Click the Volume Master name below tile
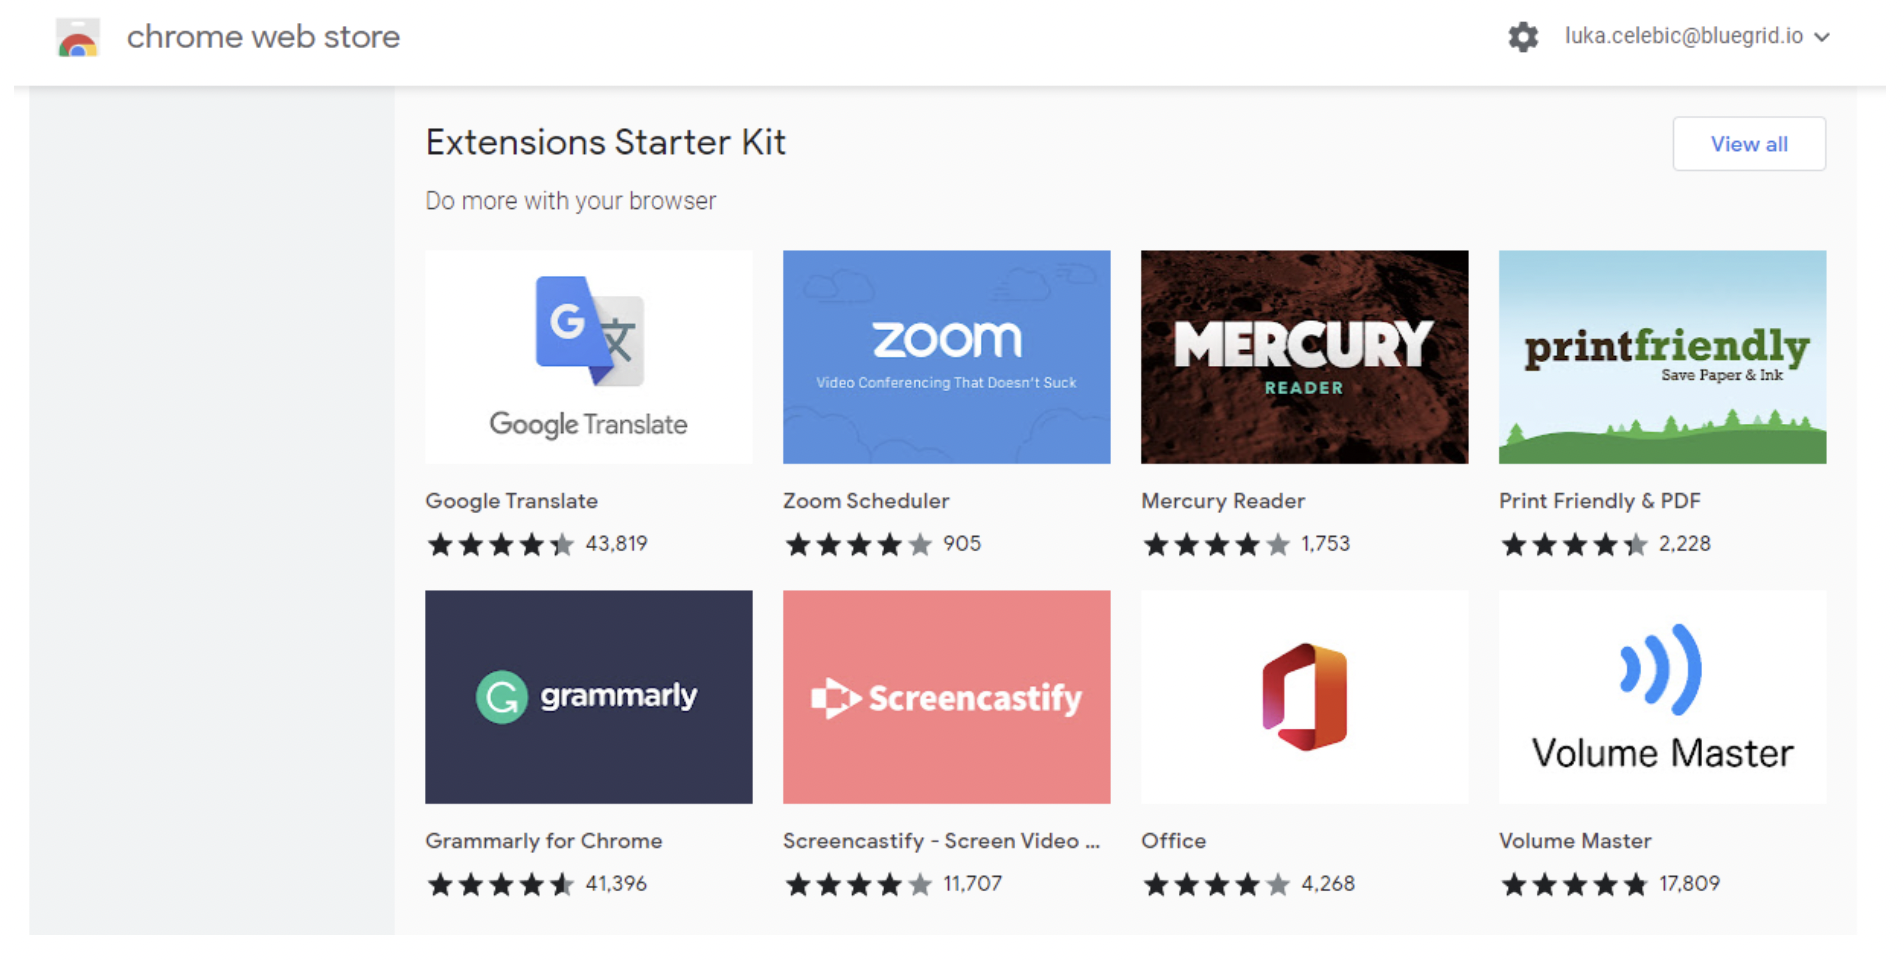This screenshot has height=960, width=1904. click(x=1574, y=841)
